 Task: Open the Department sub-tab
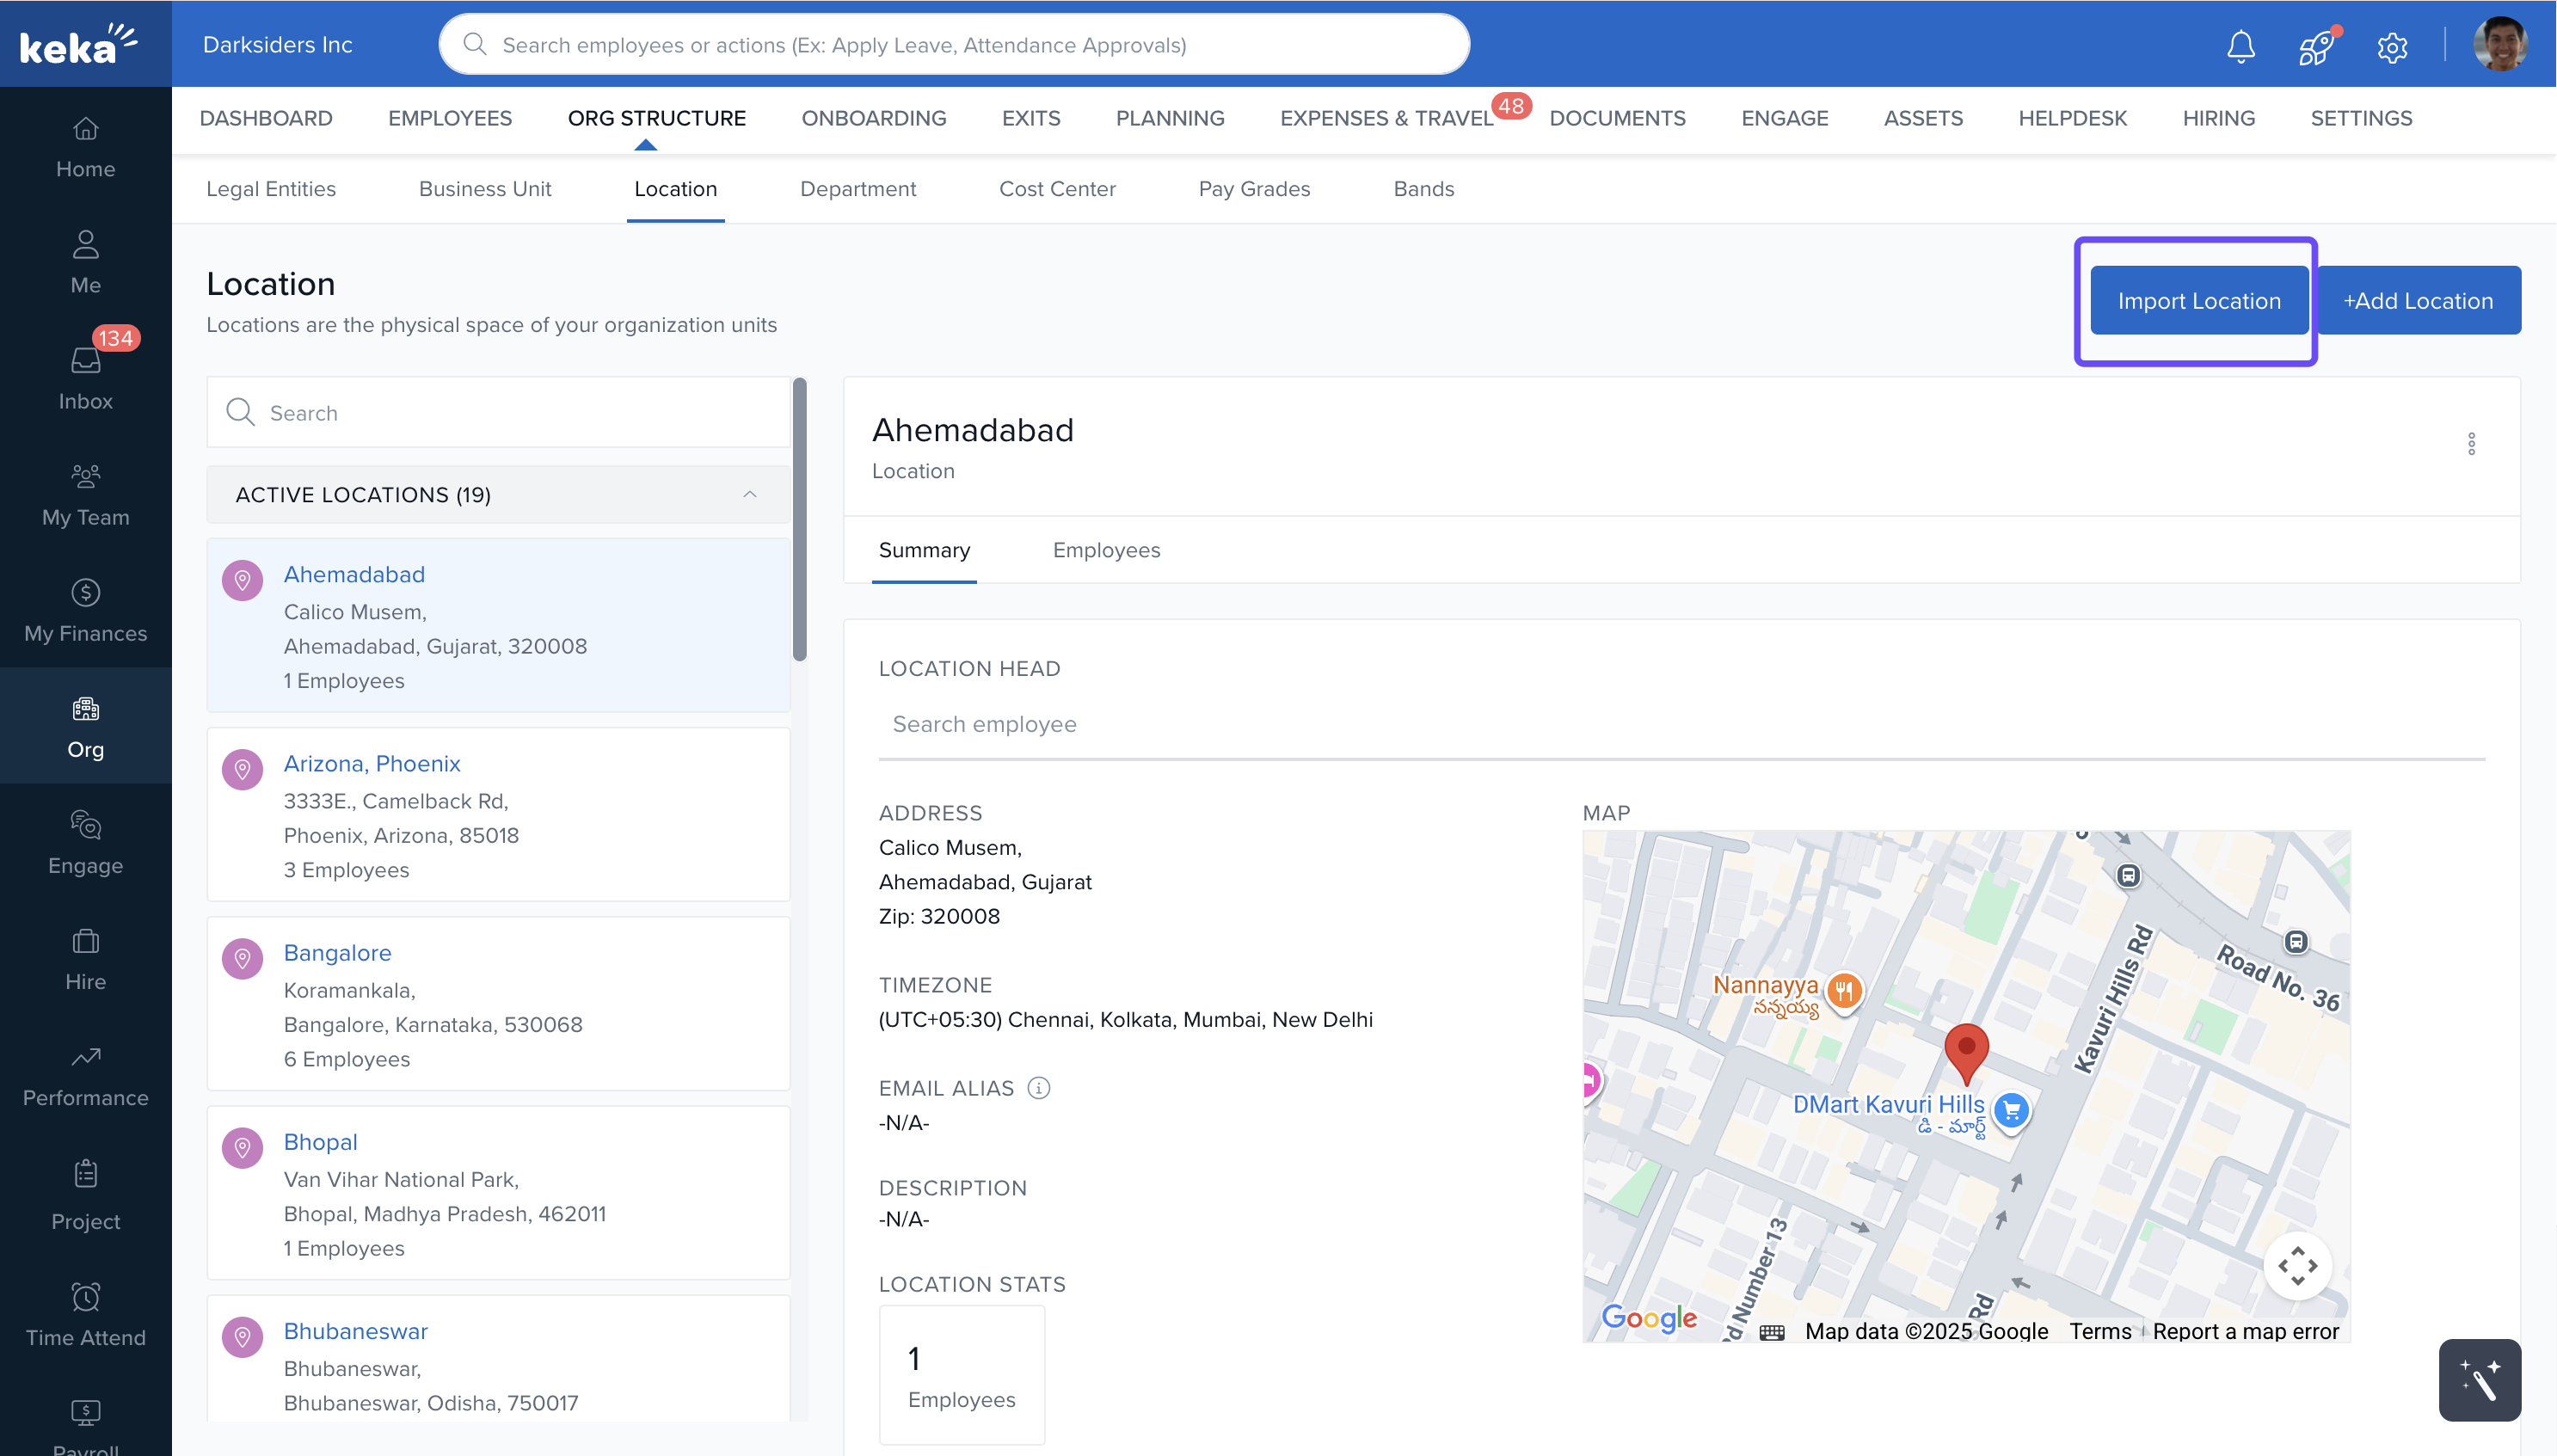tap(857, 188)
